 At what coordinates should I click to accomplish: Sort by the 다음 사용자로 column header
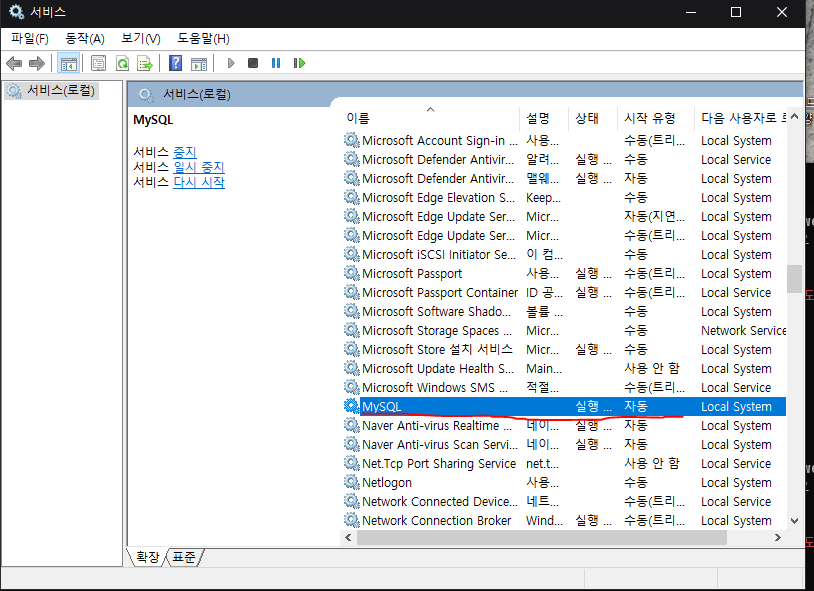coord(741,118)
